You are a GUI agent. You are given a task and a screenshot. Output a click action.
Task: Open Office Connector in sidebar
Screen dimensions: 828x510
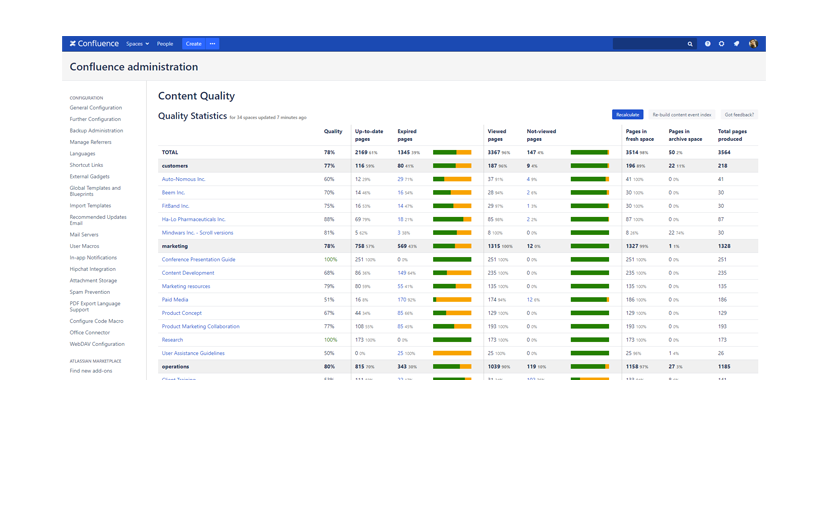pos(90,333)
